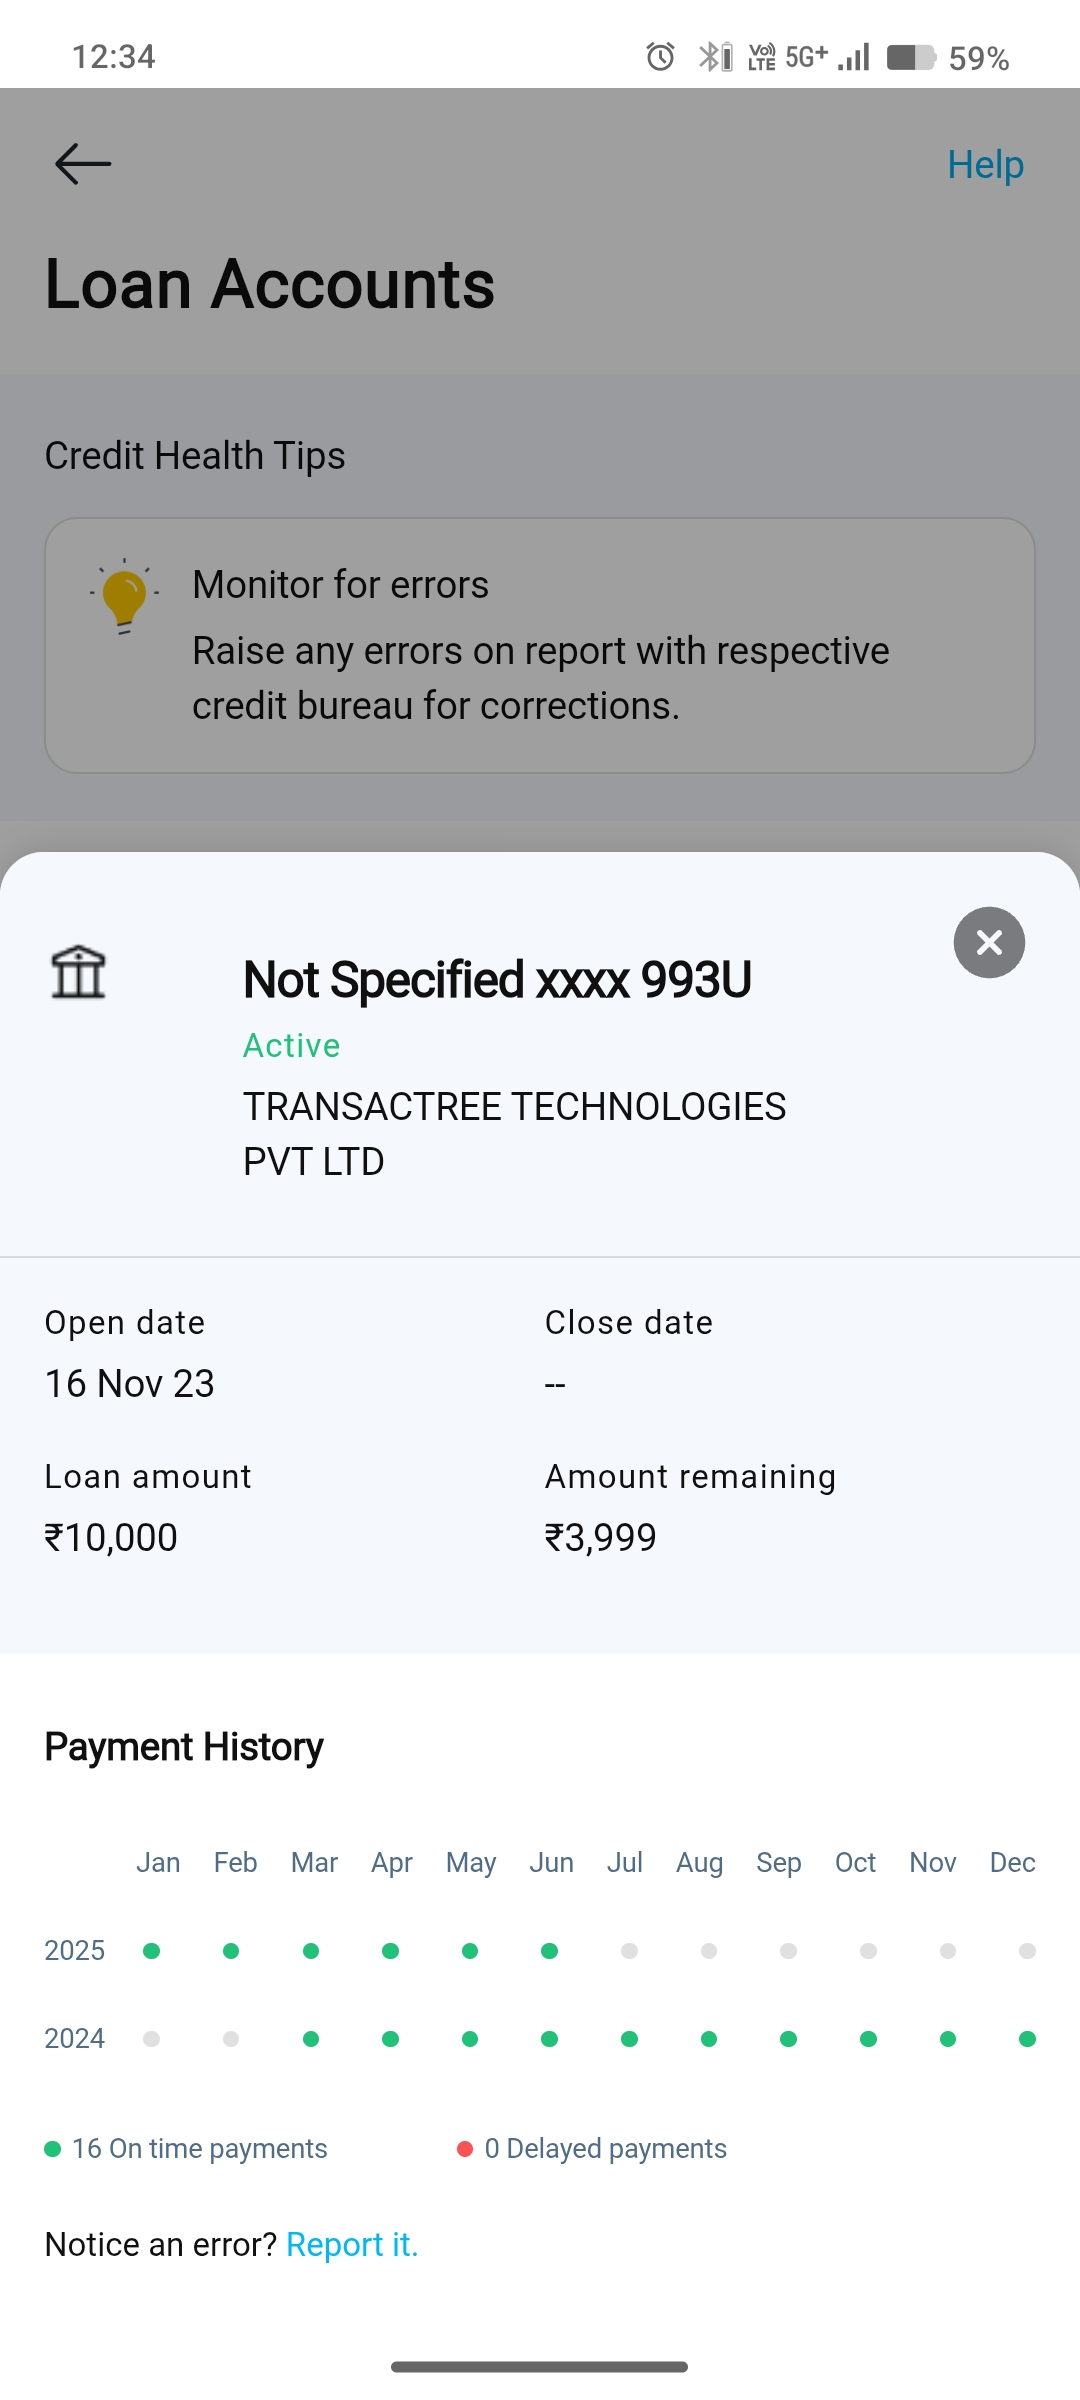Tap the June 2025 payment dot
The width and height of the screenshot is (1080, 2400).
point(550,1951)
